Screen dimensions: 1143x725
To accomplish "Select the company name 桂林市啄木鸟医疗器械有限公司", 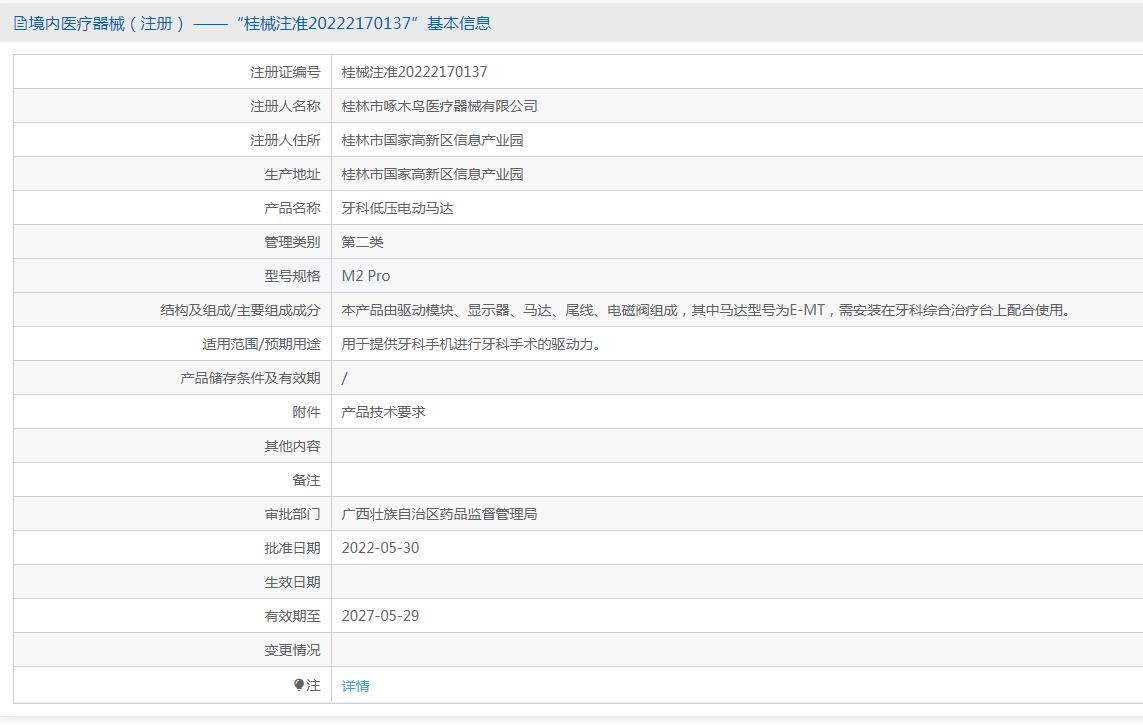I will pyautogui.click(x=440, y=106).
